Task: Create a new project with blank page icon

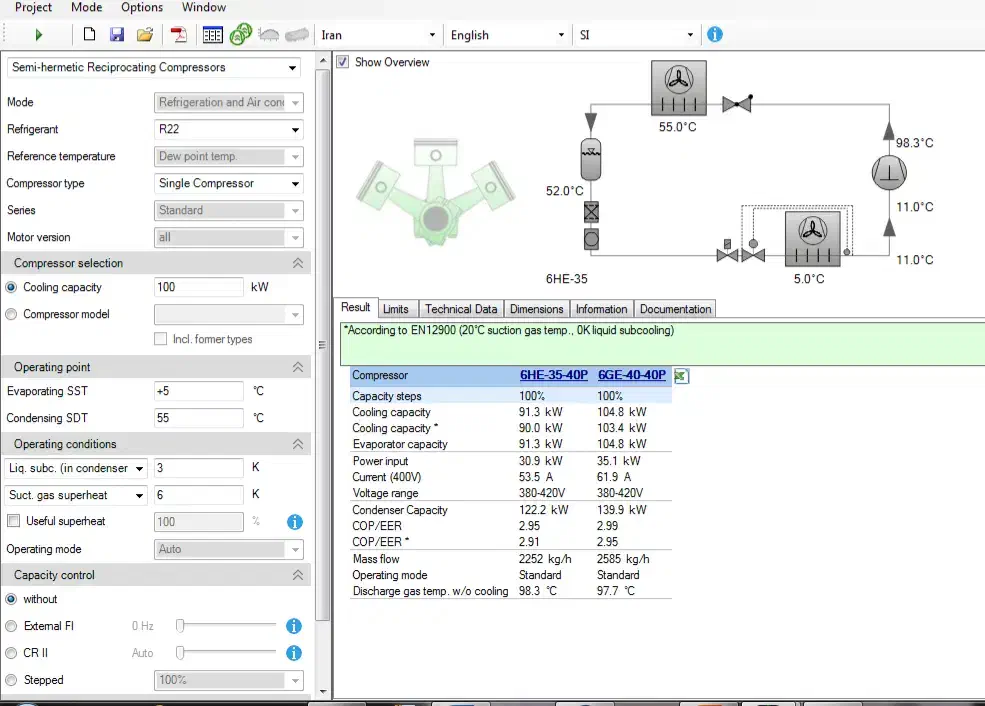Action: click(x=90, y=35)
